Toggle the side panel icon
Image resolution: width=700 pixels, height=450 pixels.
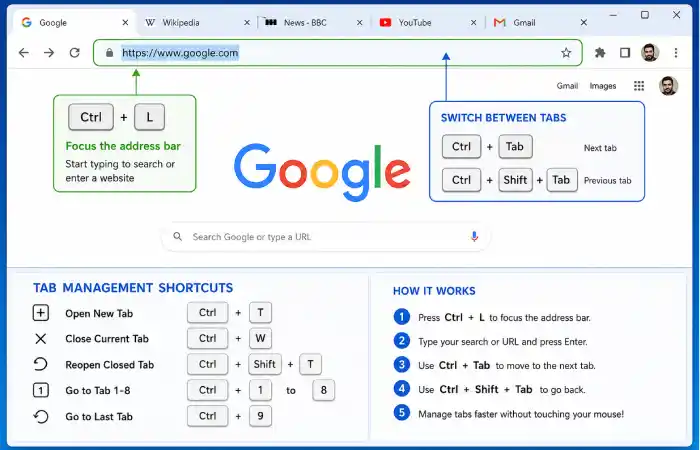click(x=625, y=53)
